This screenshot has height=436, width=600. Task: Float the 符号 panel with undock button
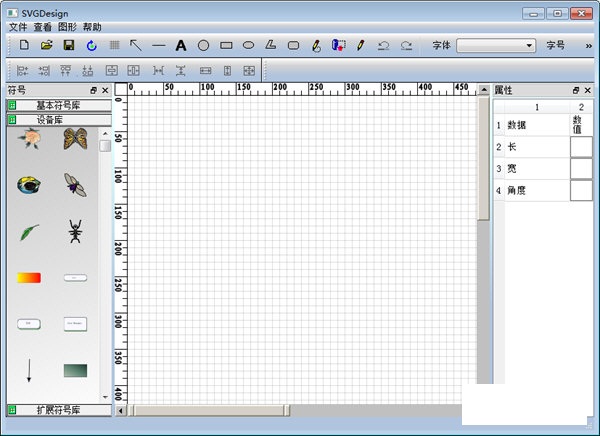pyautogui.click(x=93, y=90)
